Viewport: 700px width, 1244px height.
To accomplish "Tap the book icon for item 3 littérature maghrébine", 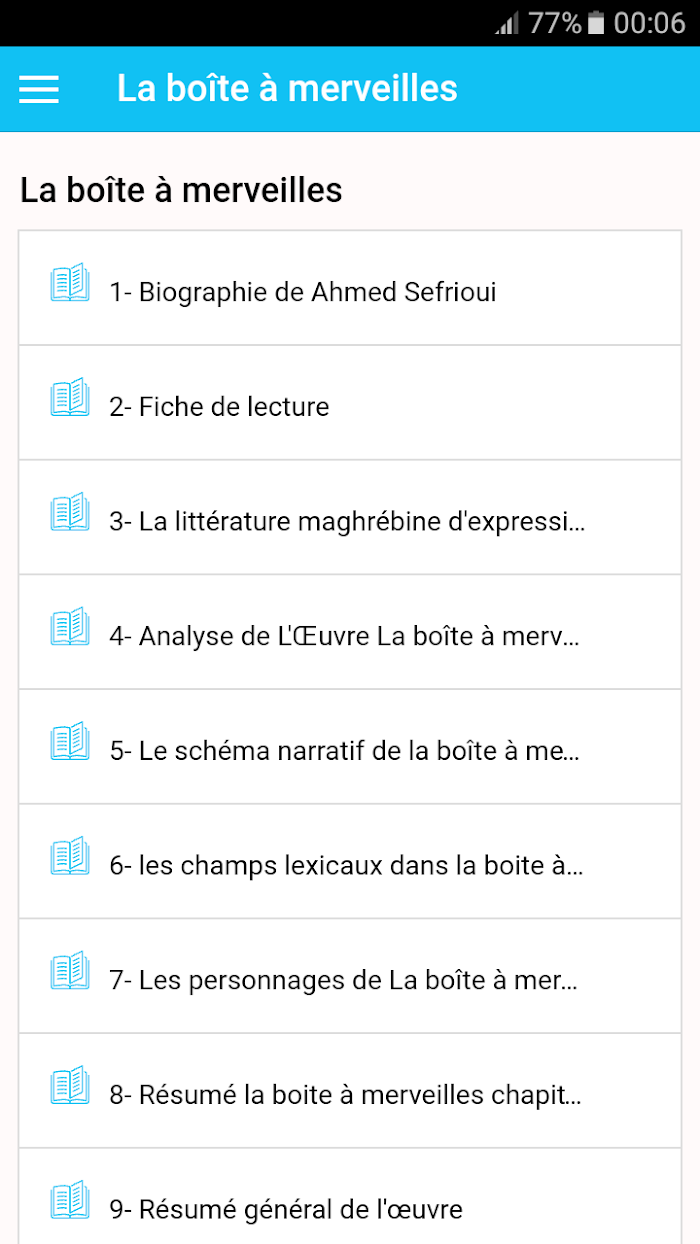I will tap(70, 512).
